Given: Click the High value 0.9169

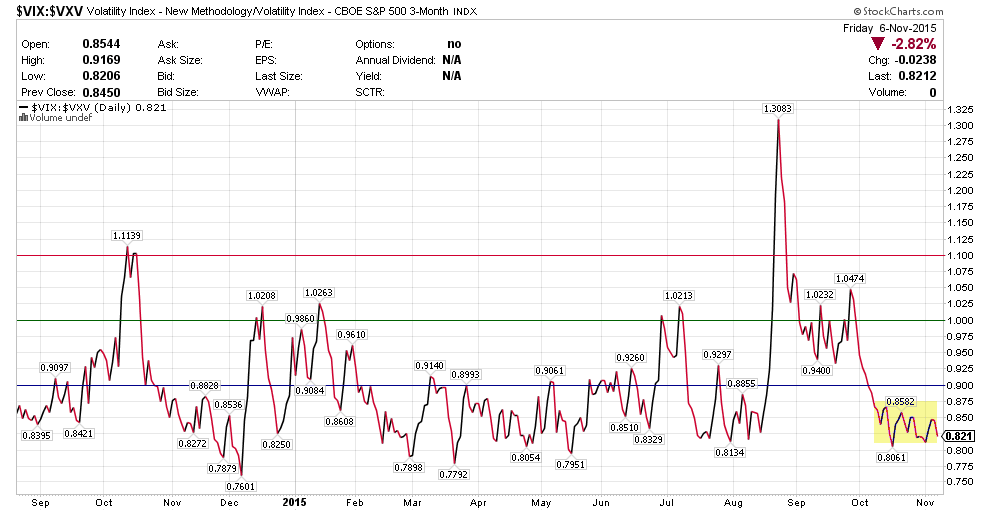Looking at the screenshot, I should 101,60.
